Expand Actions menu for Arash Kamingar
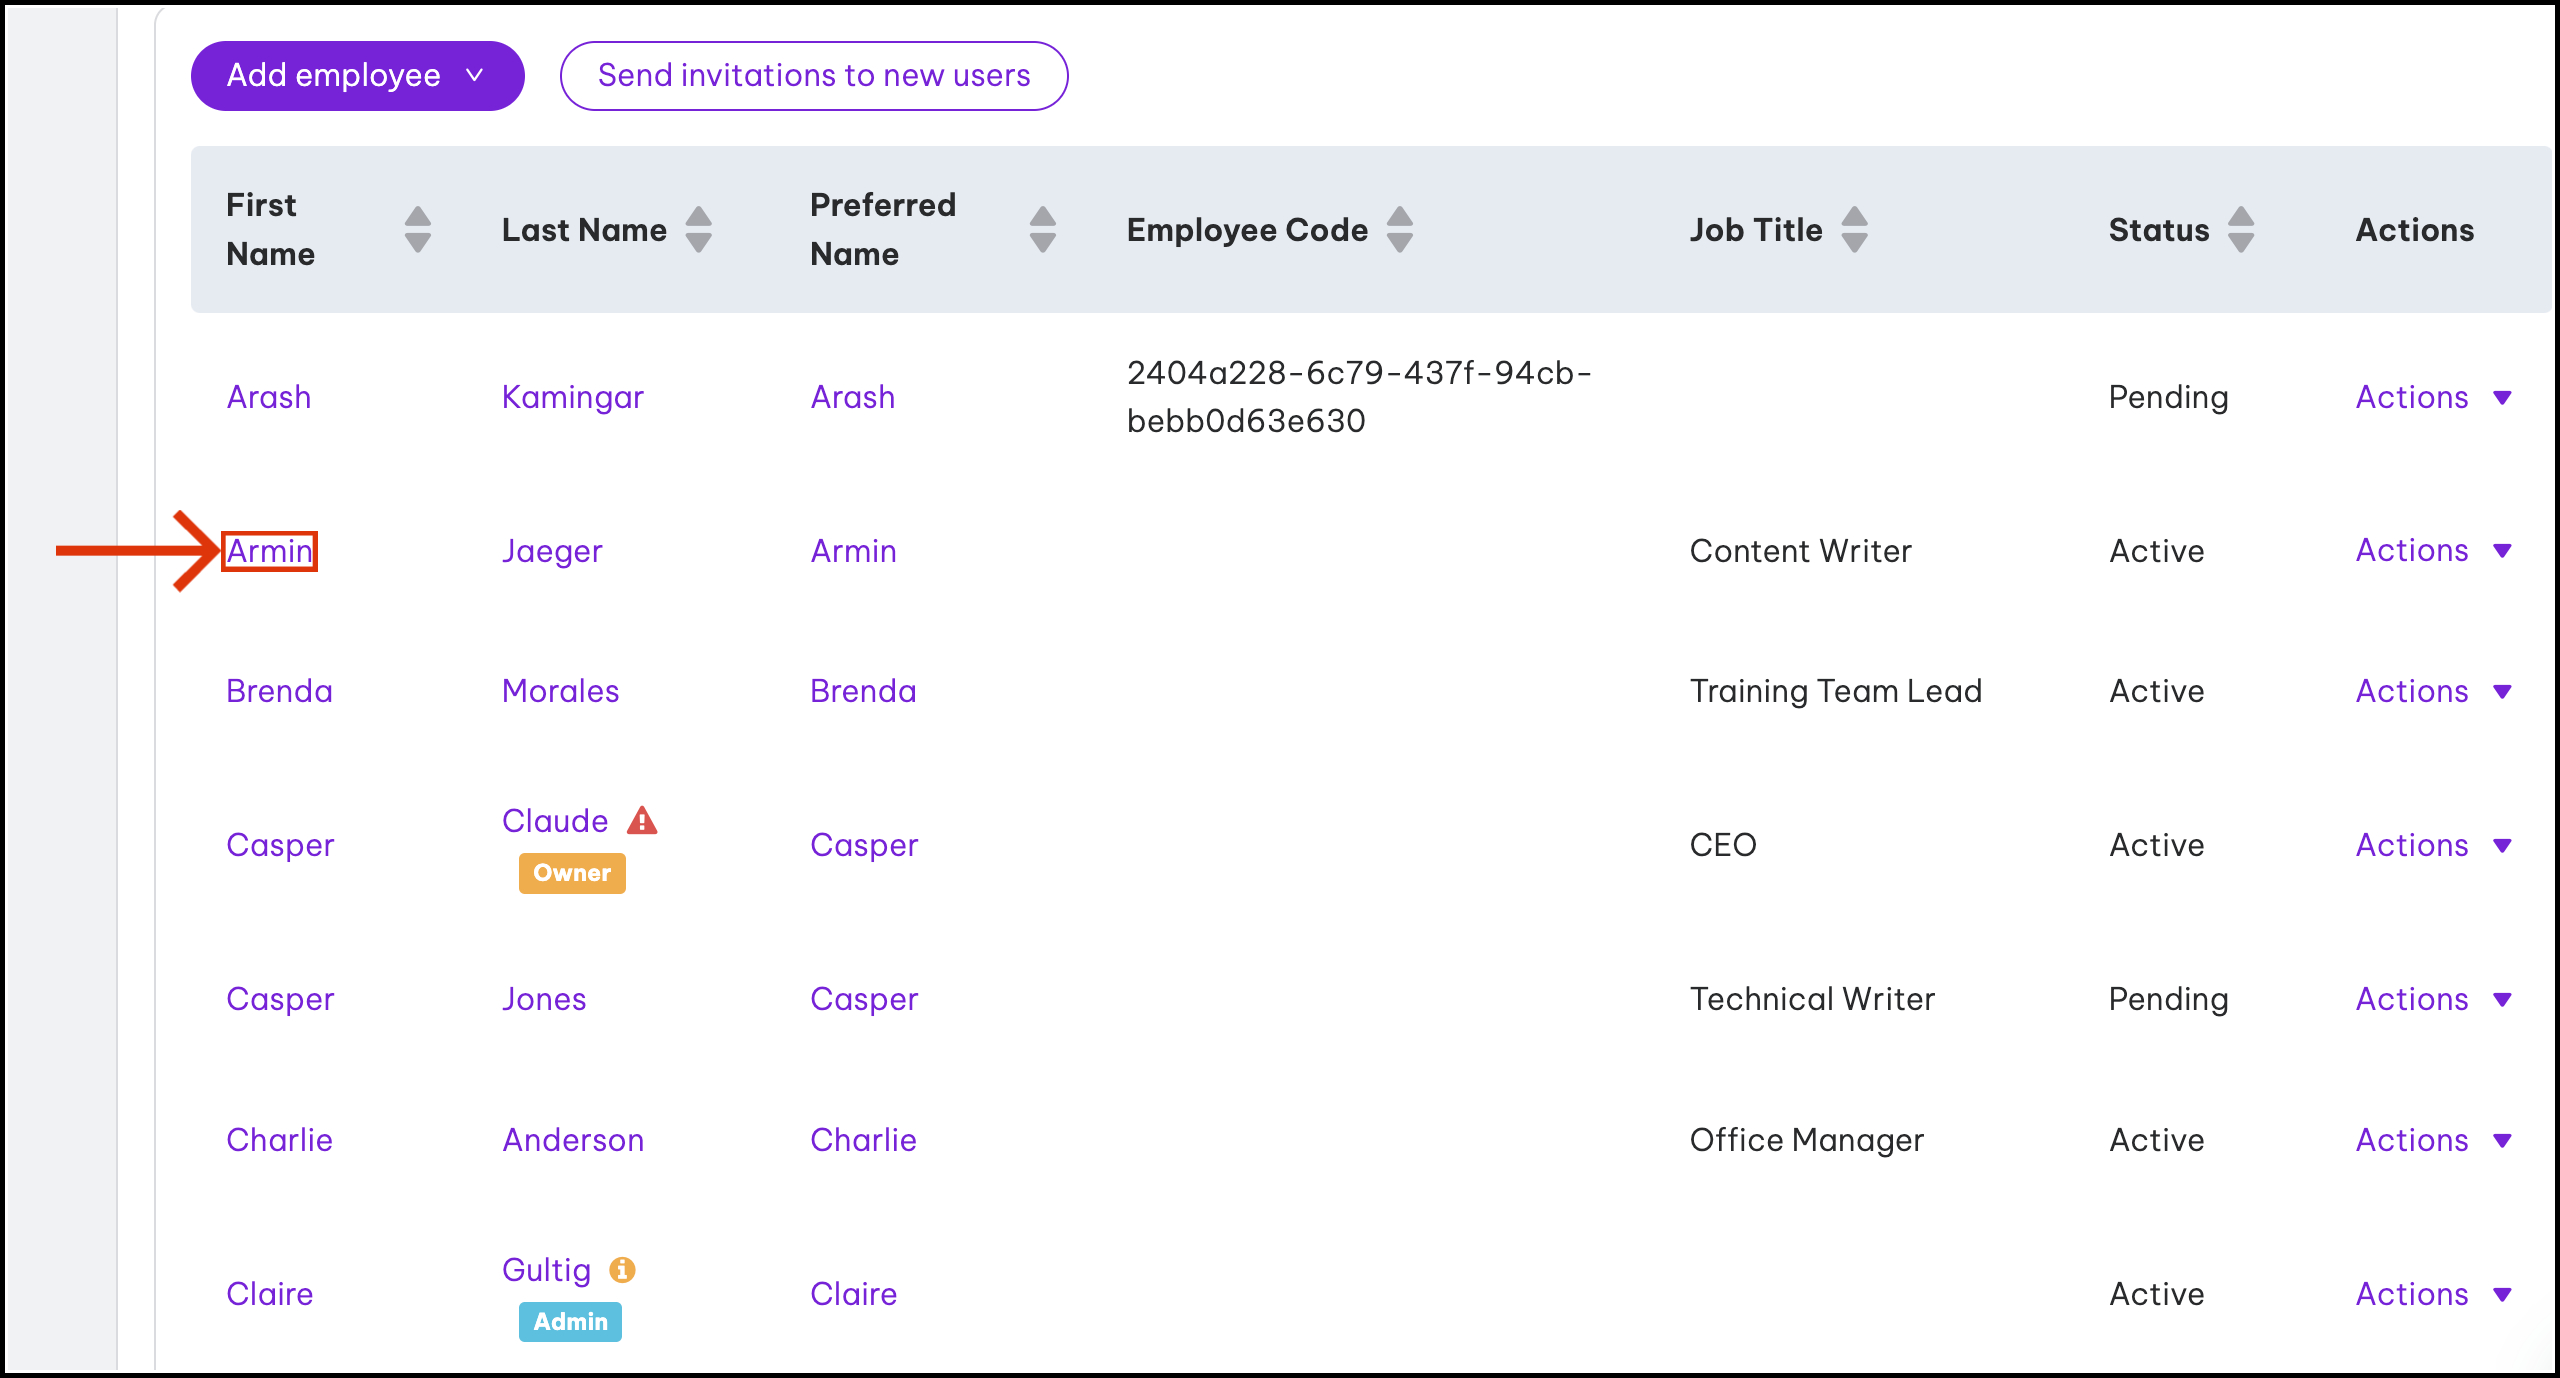The height and width of the screenshot is (1378, 2560). click(x=2432, y=397)
